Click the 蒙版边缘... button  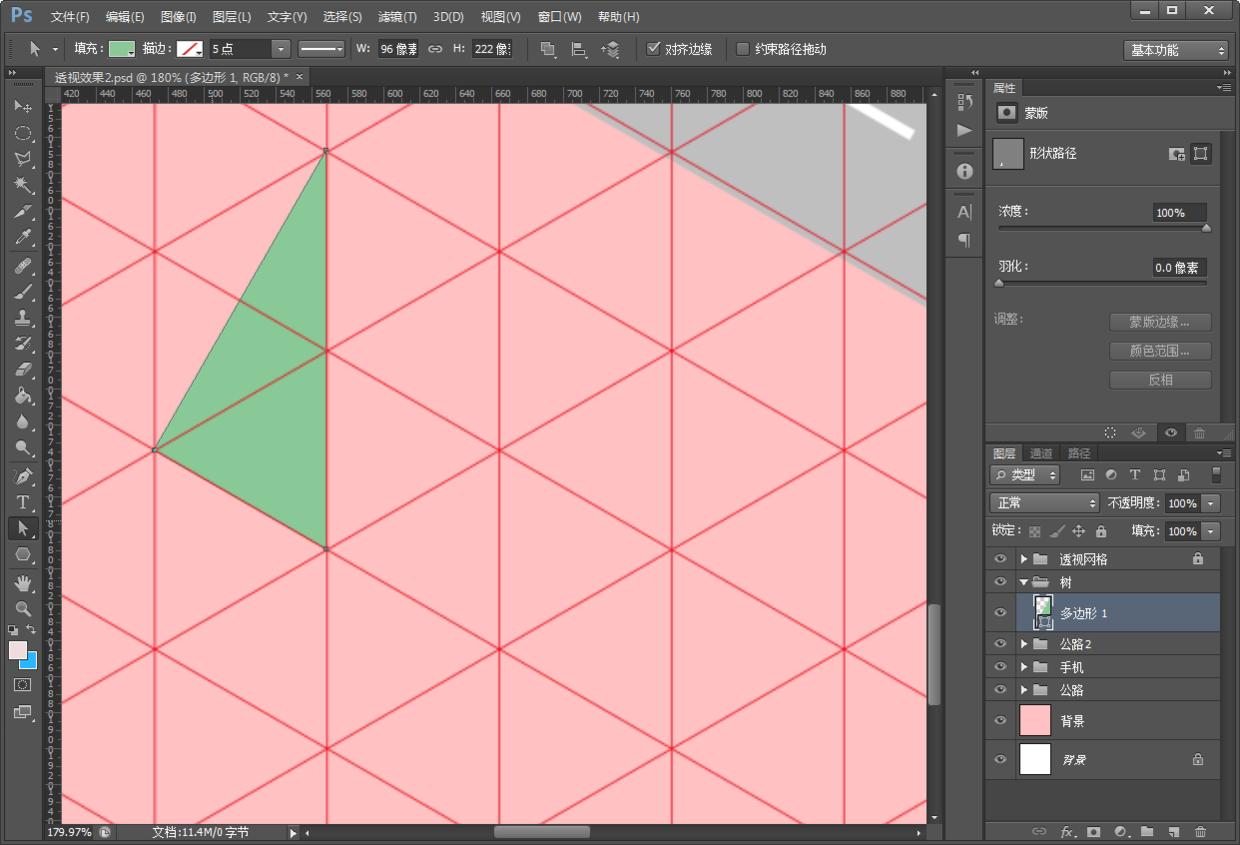(1160, 322)
